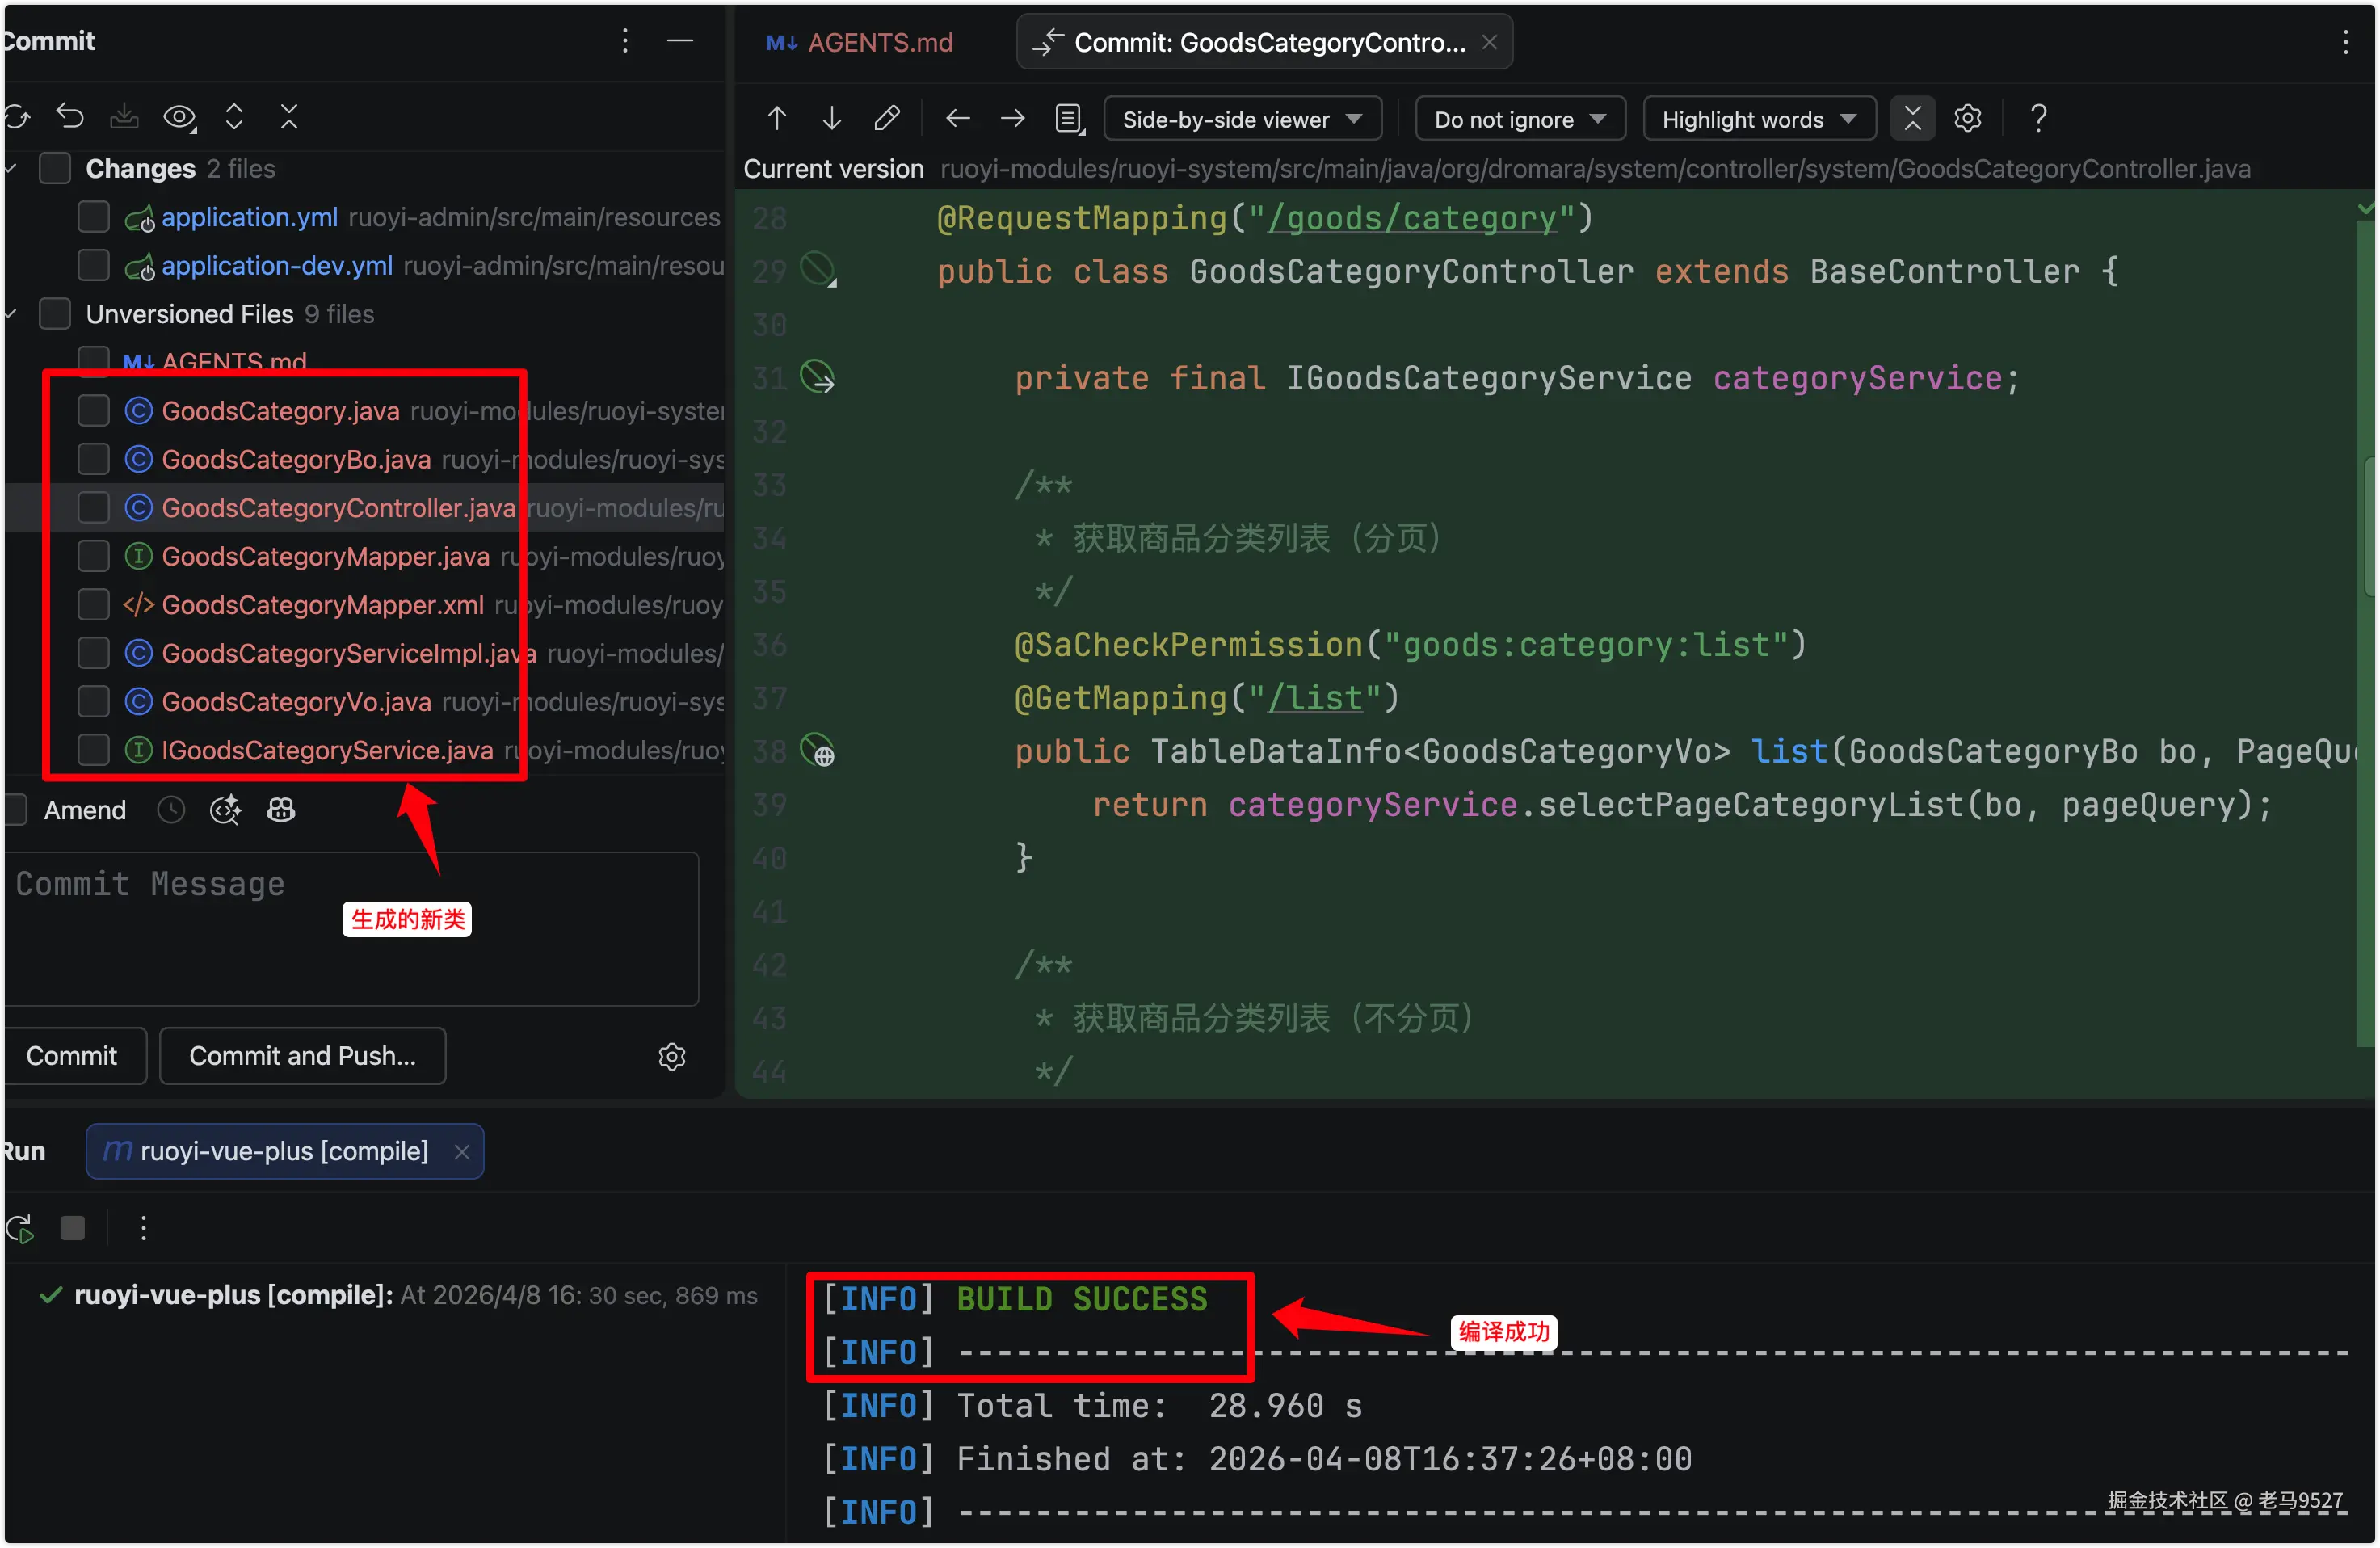Click the diff viewer settings gear
Image resolution: width=2380 pixels, height=1548 pixels.
[x=1967, y=119]
